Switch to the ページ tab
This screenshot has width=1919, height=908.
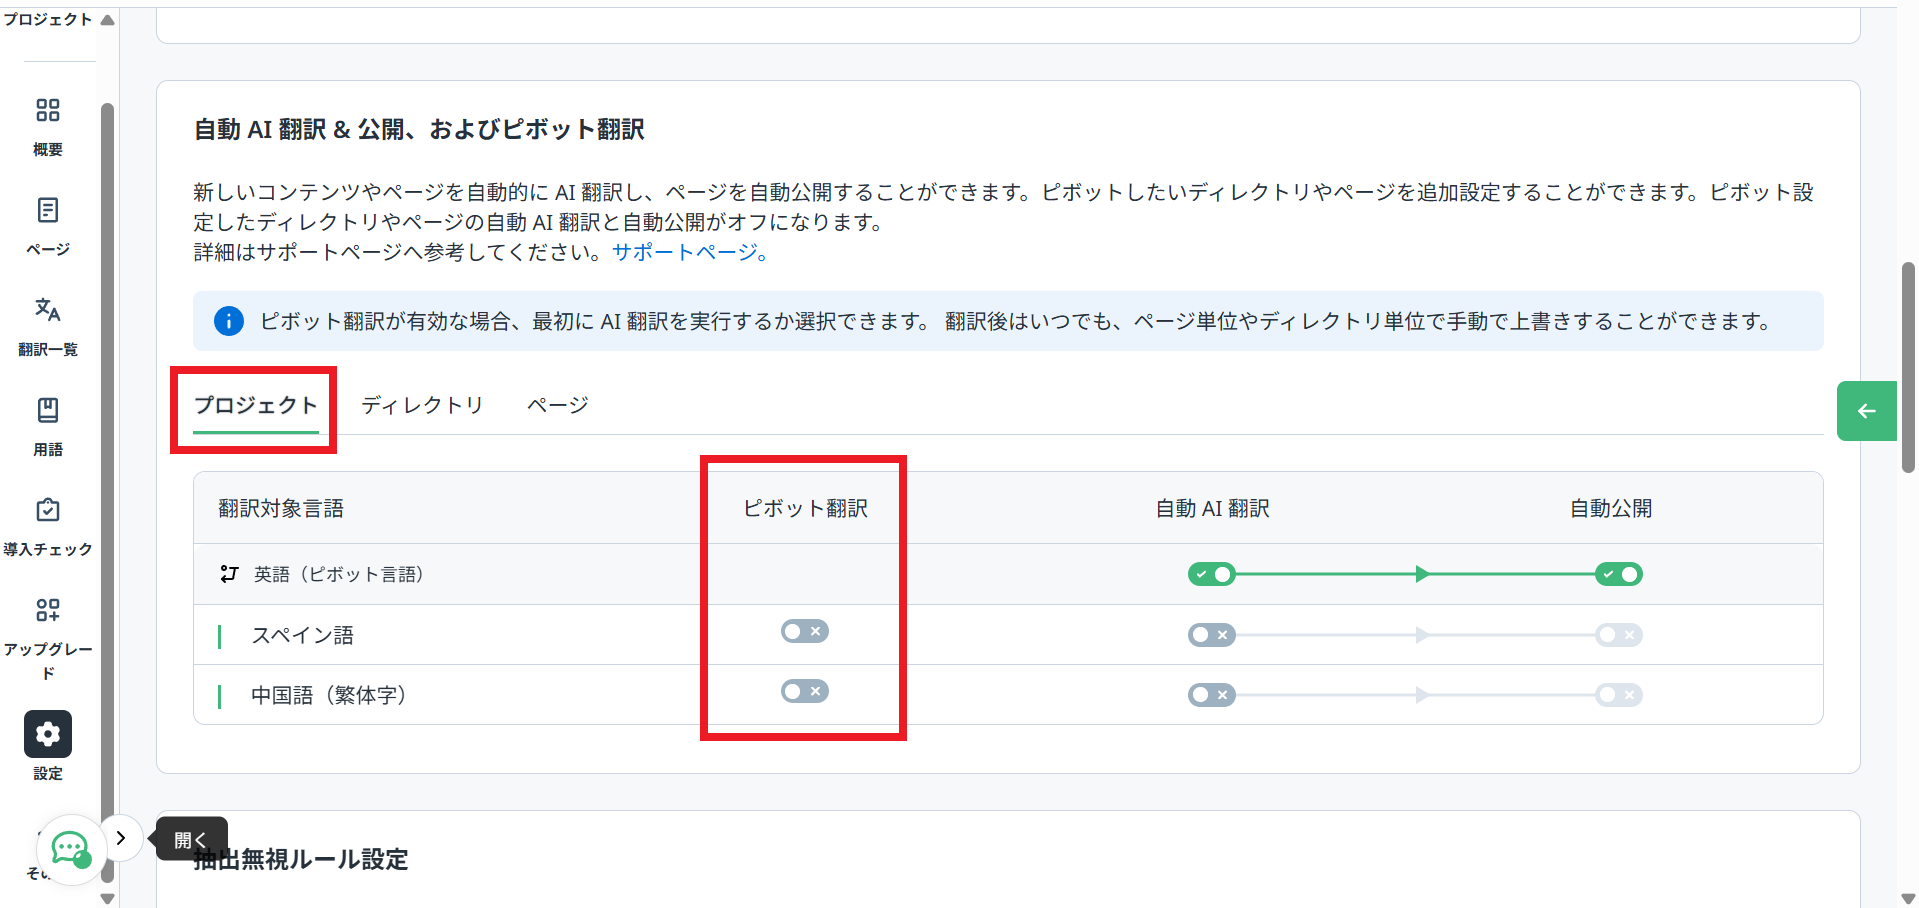point(557,405)
